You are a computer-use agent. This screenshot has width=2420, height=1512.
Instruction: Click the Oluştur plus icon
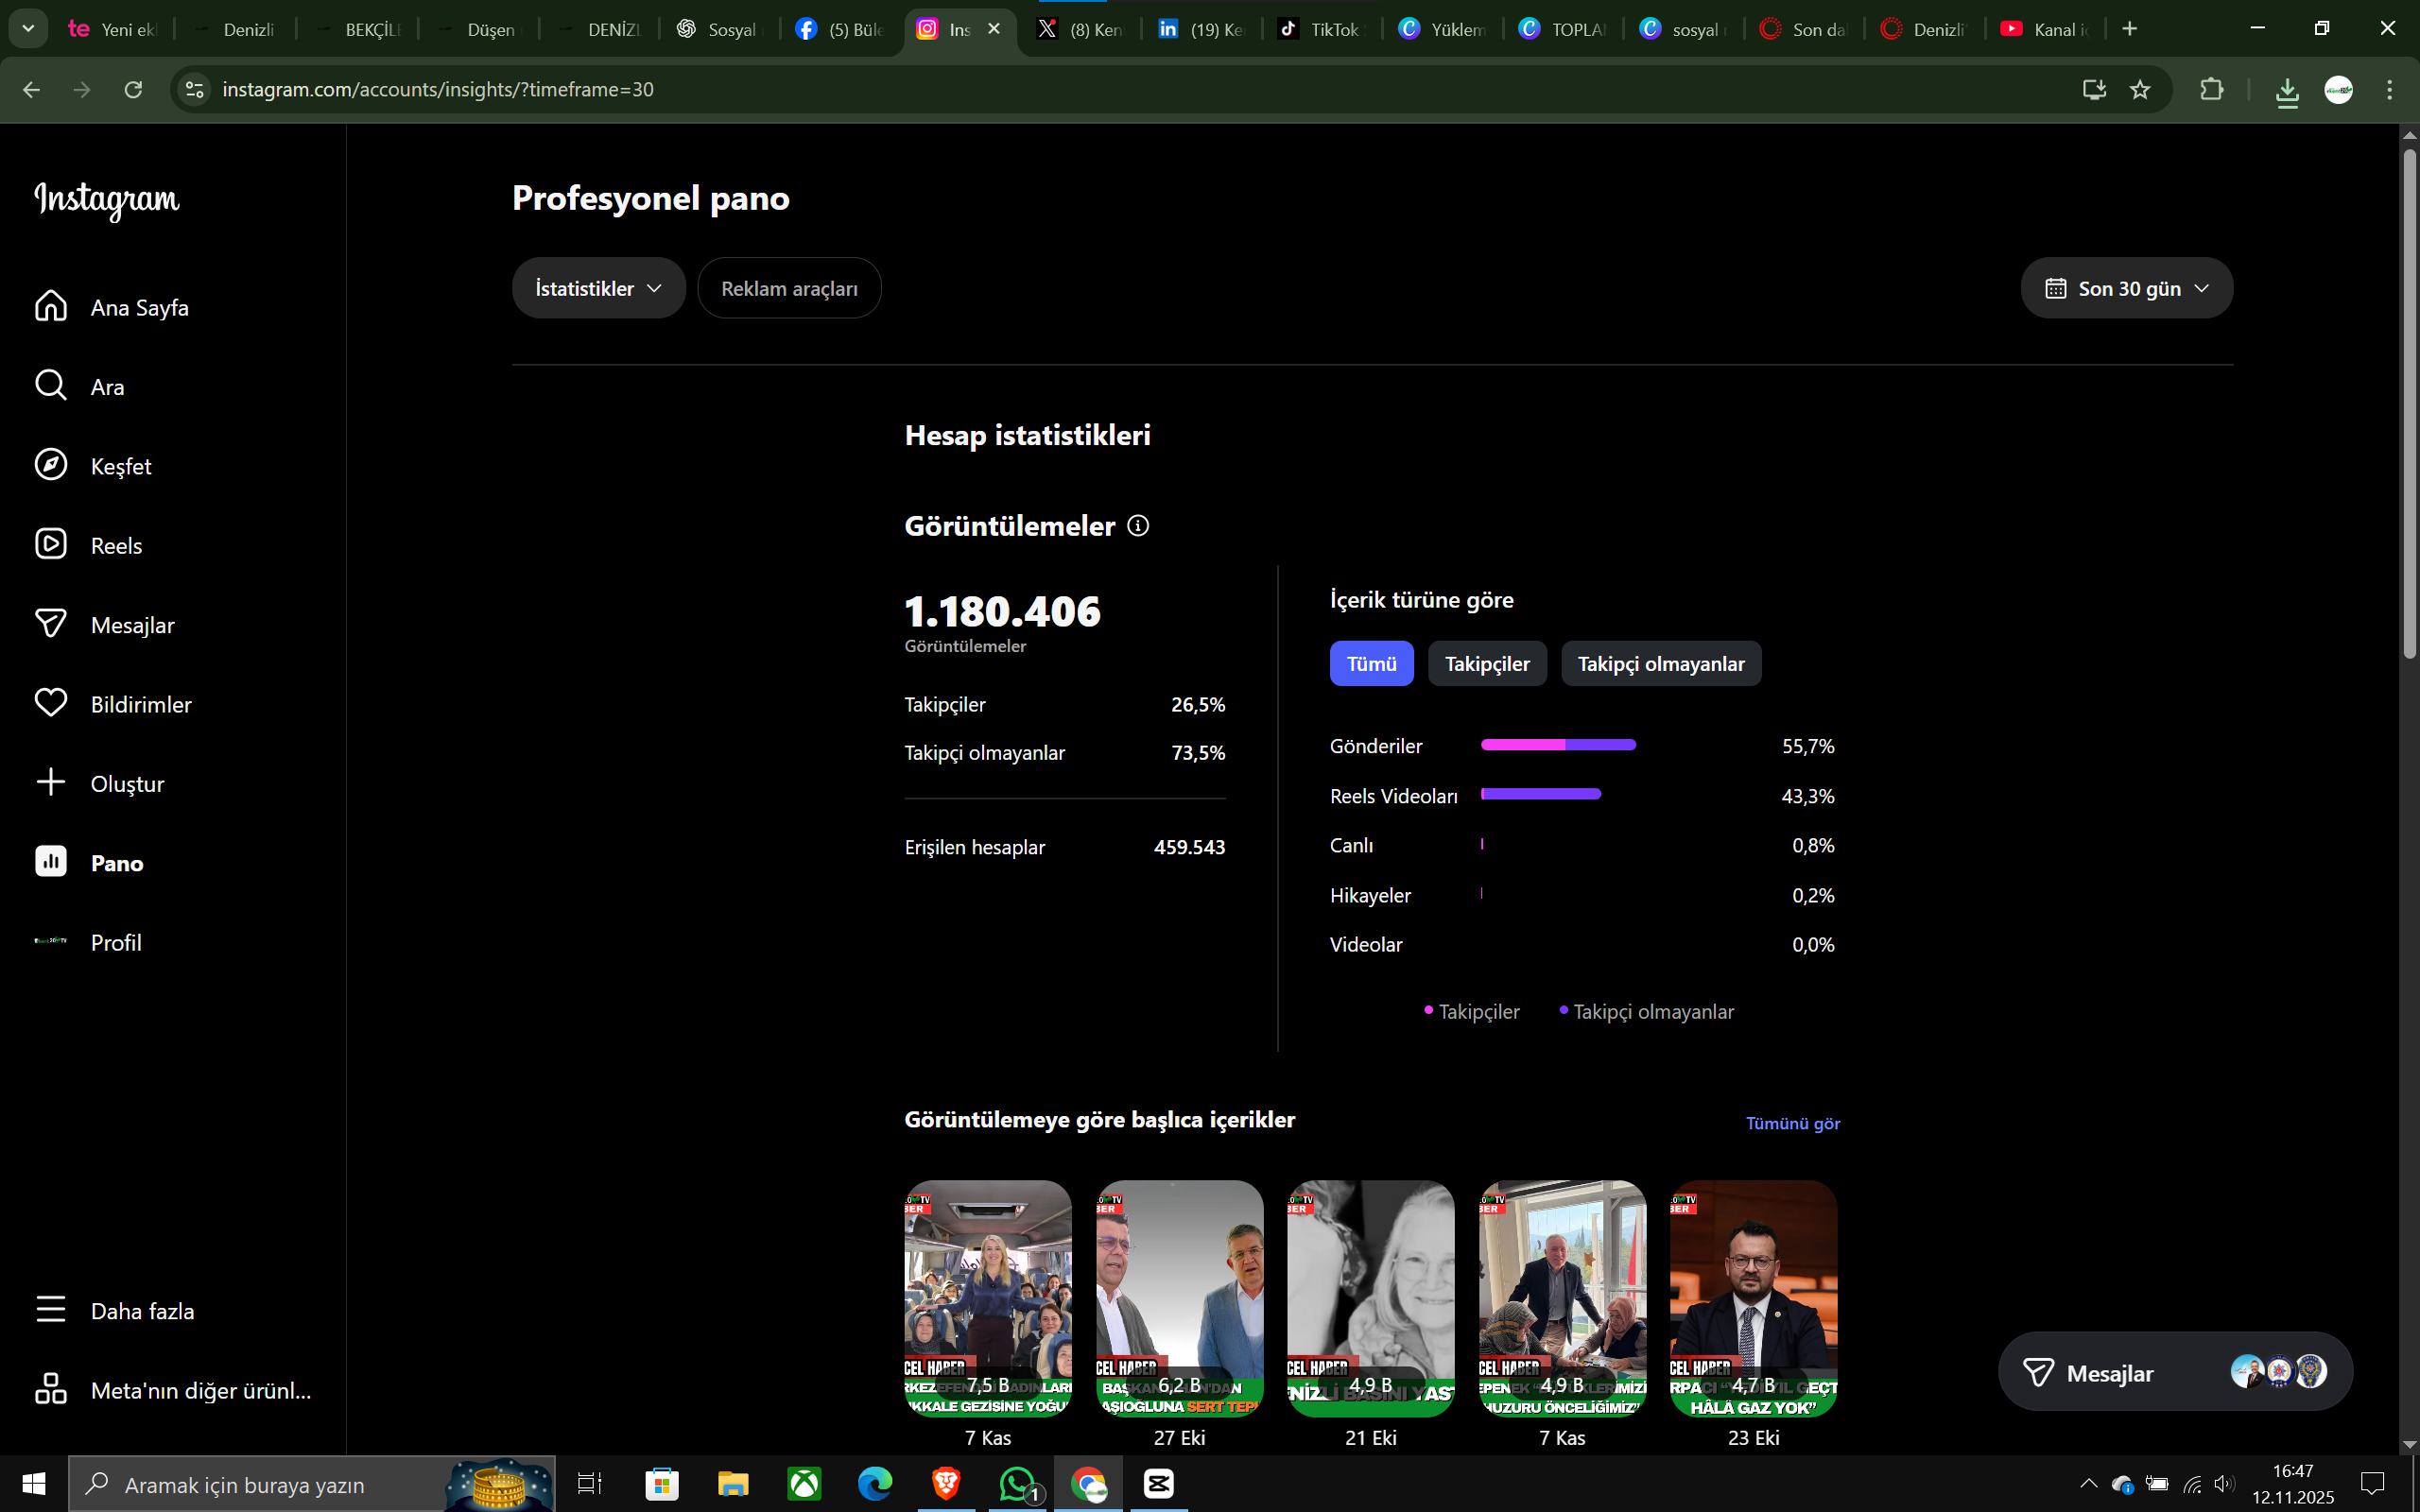(x=50, y=782)
